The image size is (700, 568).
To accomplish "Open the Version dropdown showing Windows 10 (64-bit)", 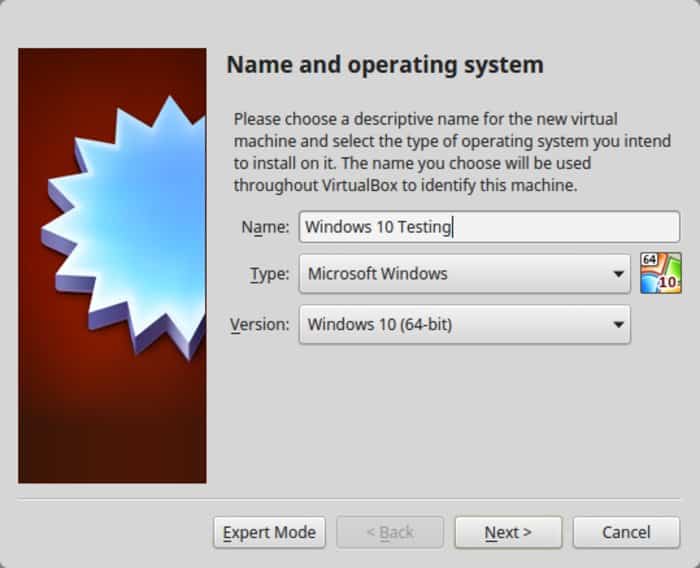I will (465, 325).
